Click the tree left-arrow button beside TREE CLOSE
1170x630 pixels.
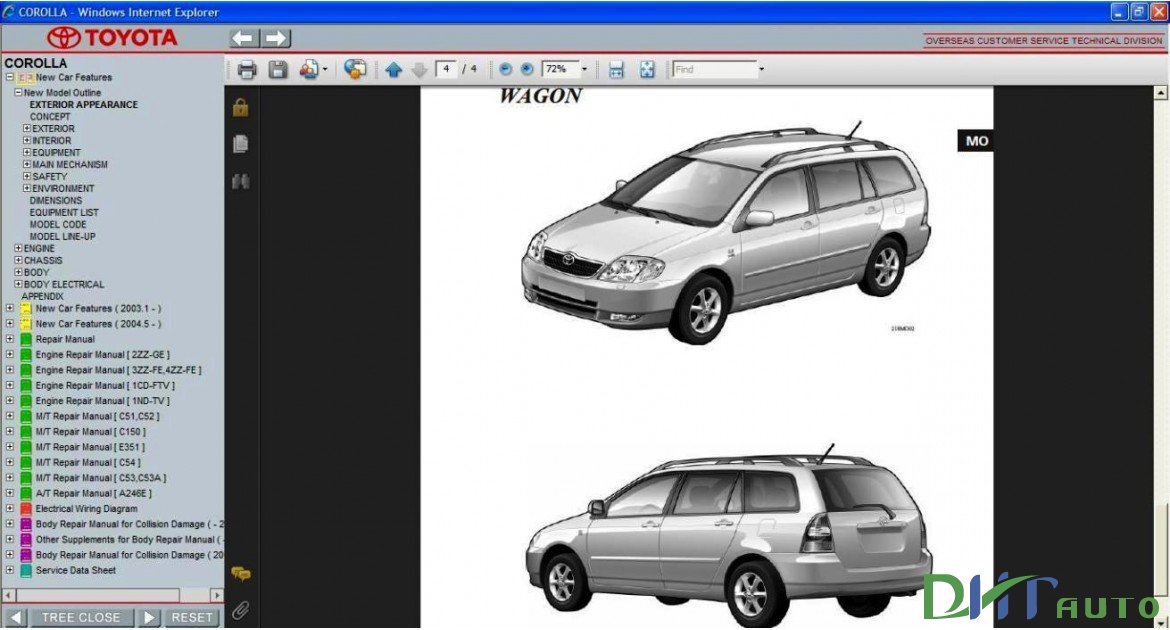point(14,618)
